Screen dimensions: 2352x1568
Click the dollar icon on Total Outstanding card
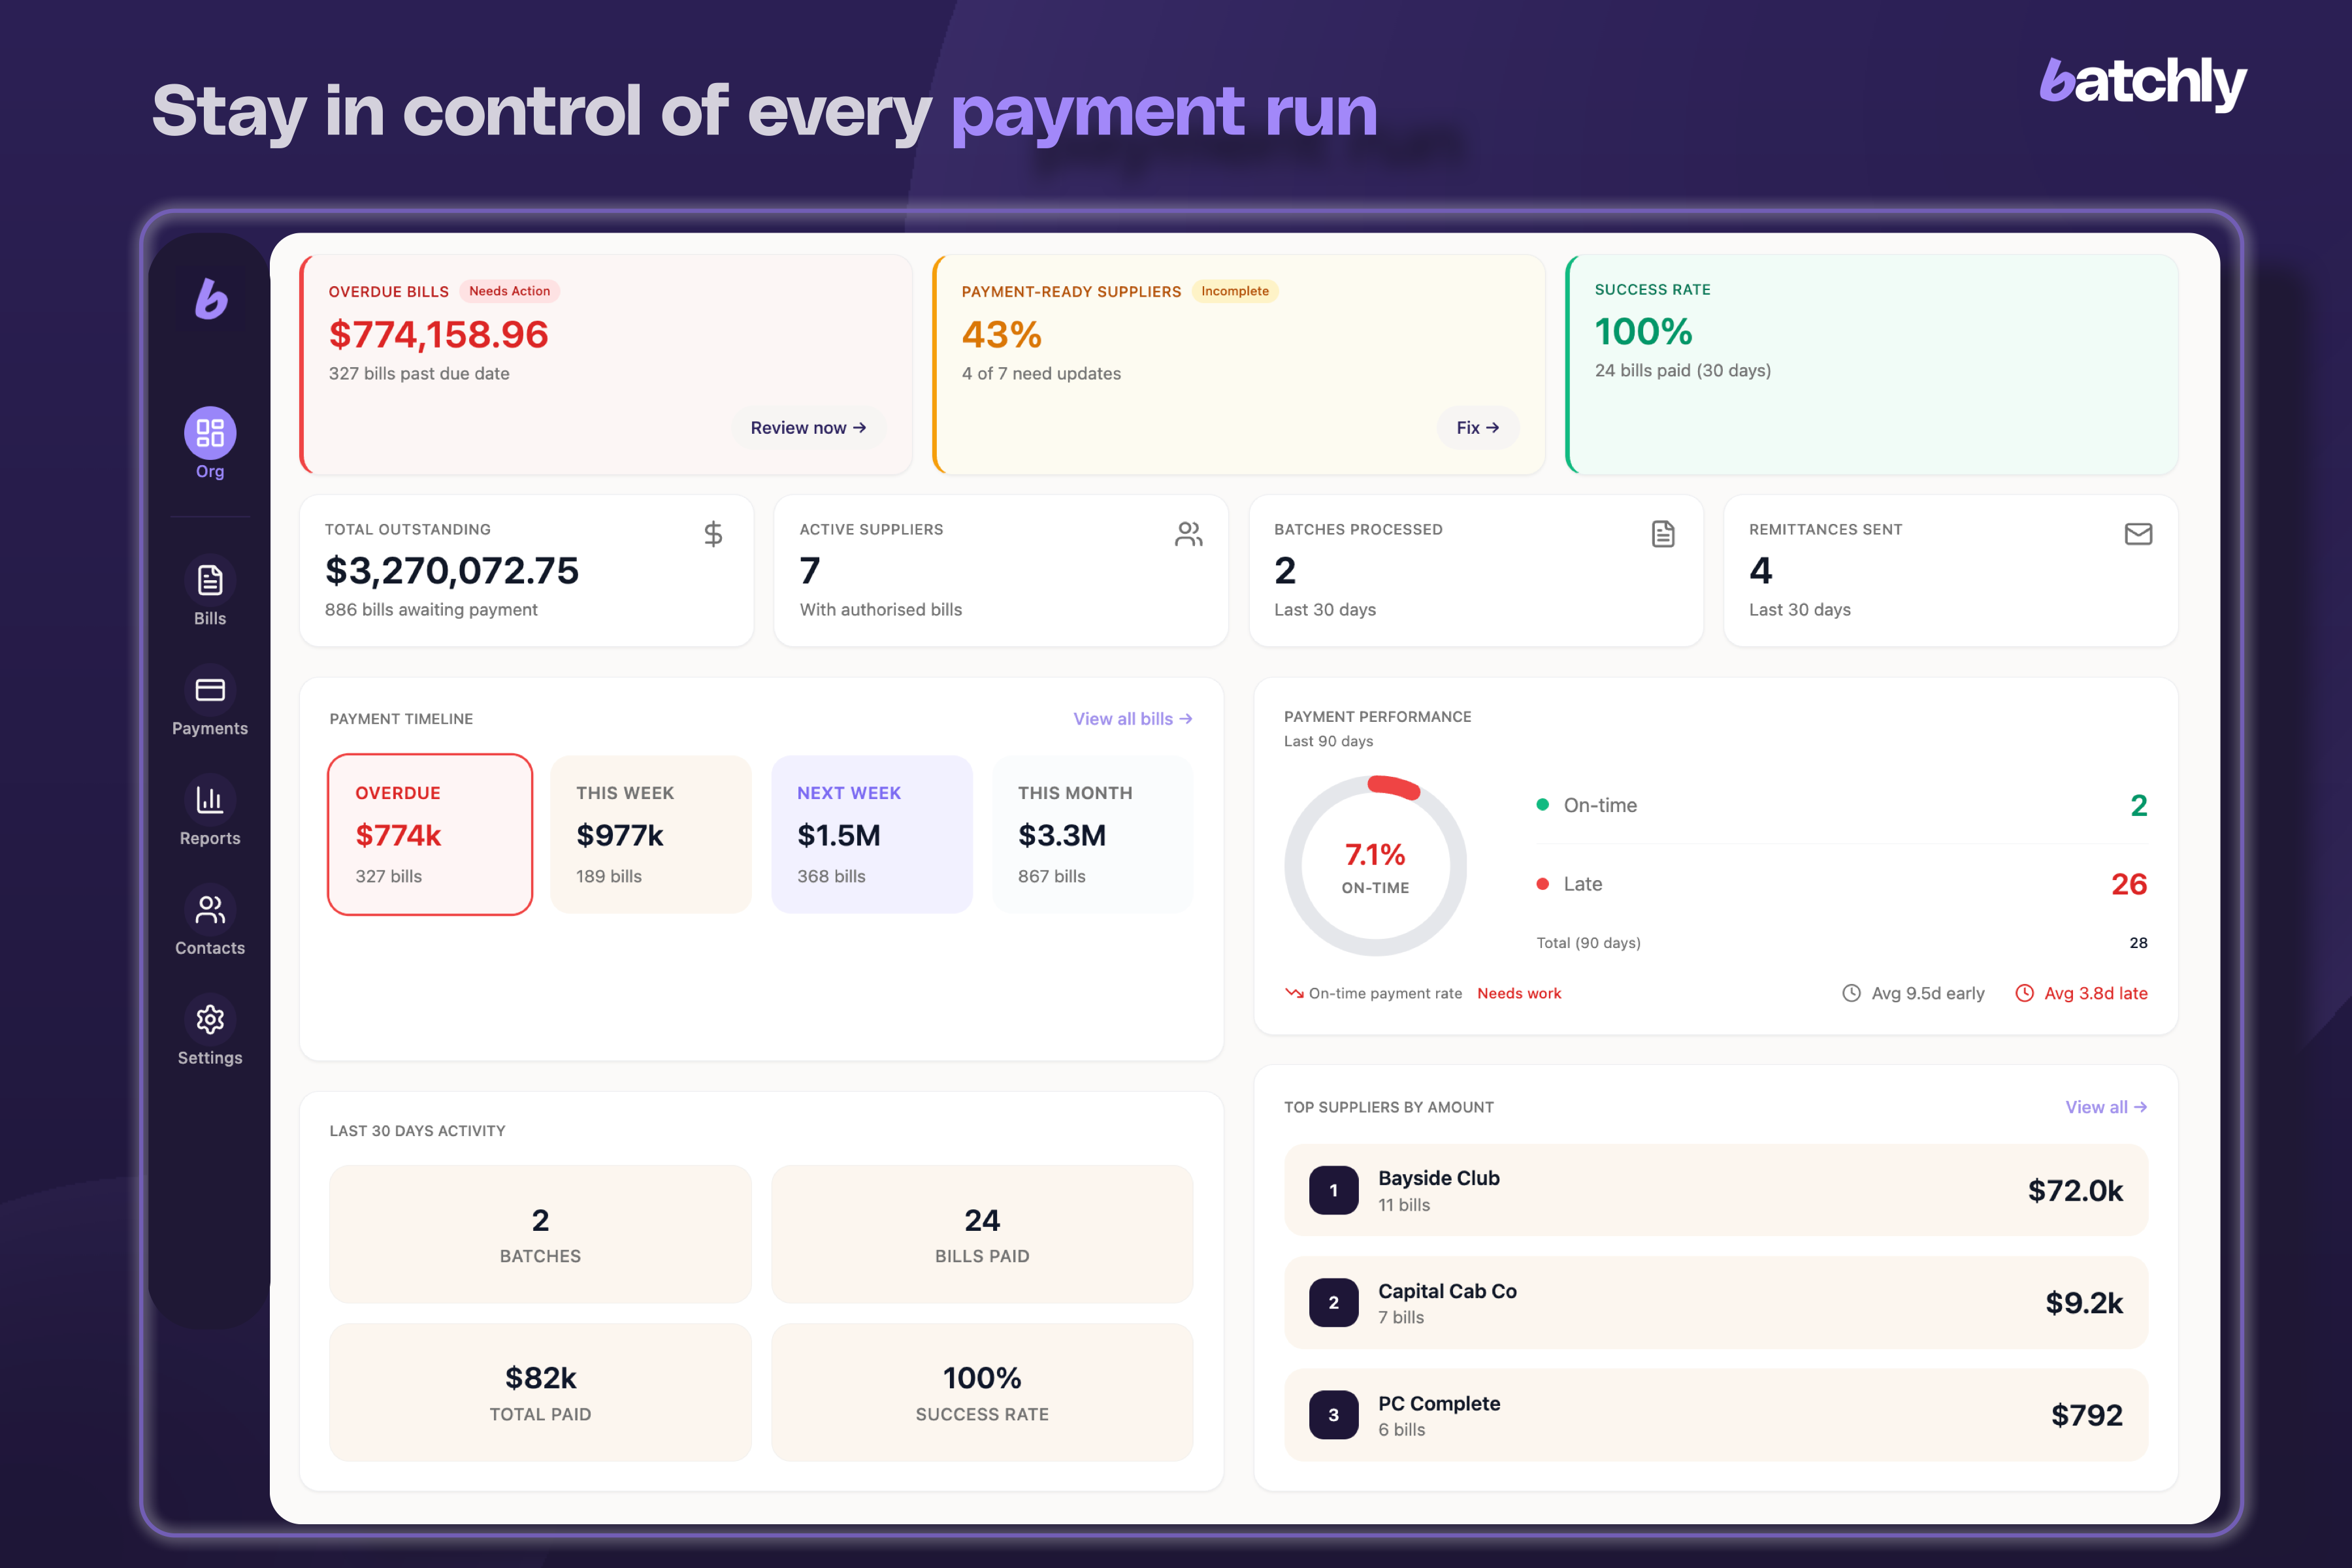pyautogui.click(x=714, y=534)
